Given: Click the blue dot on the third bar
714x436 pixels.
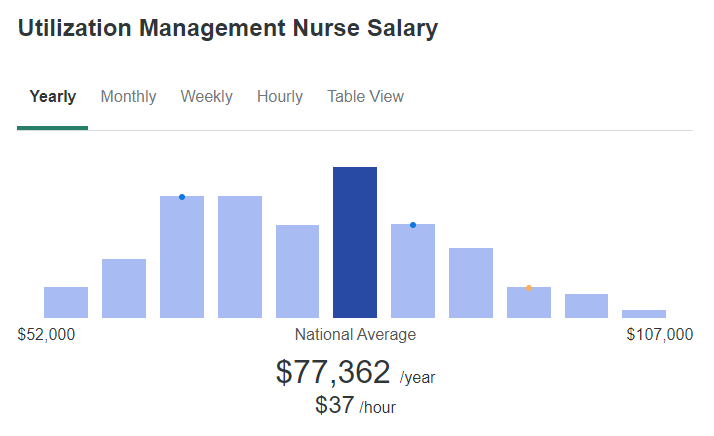Looking at the screenshot, I should (182, 197).
